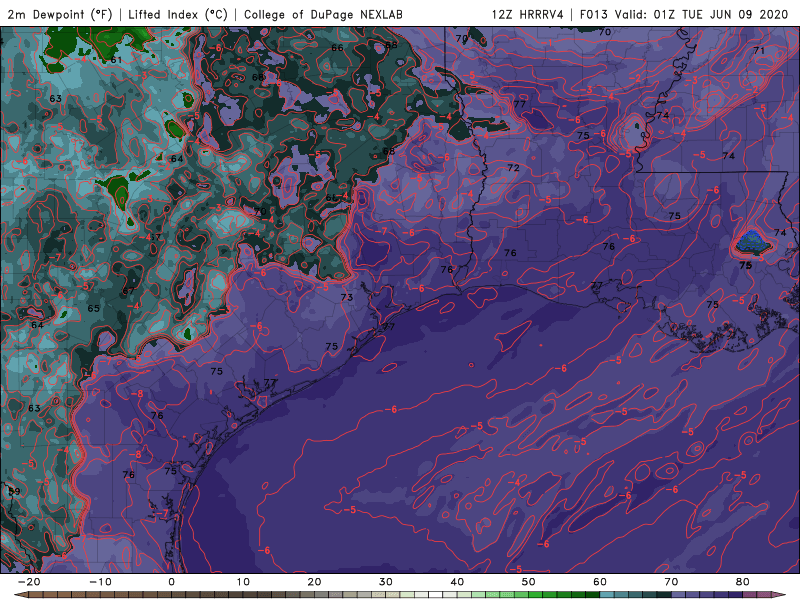800x600 pixels.
Task: Click the -20 label on the color scale
Action: 29,582
